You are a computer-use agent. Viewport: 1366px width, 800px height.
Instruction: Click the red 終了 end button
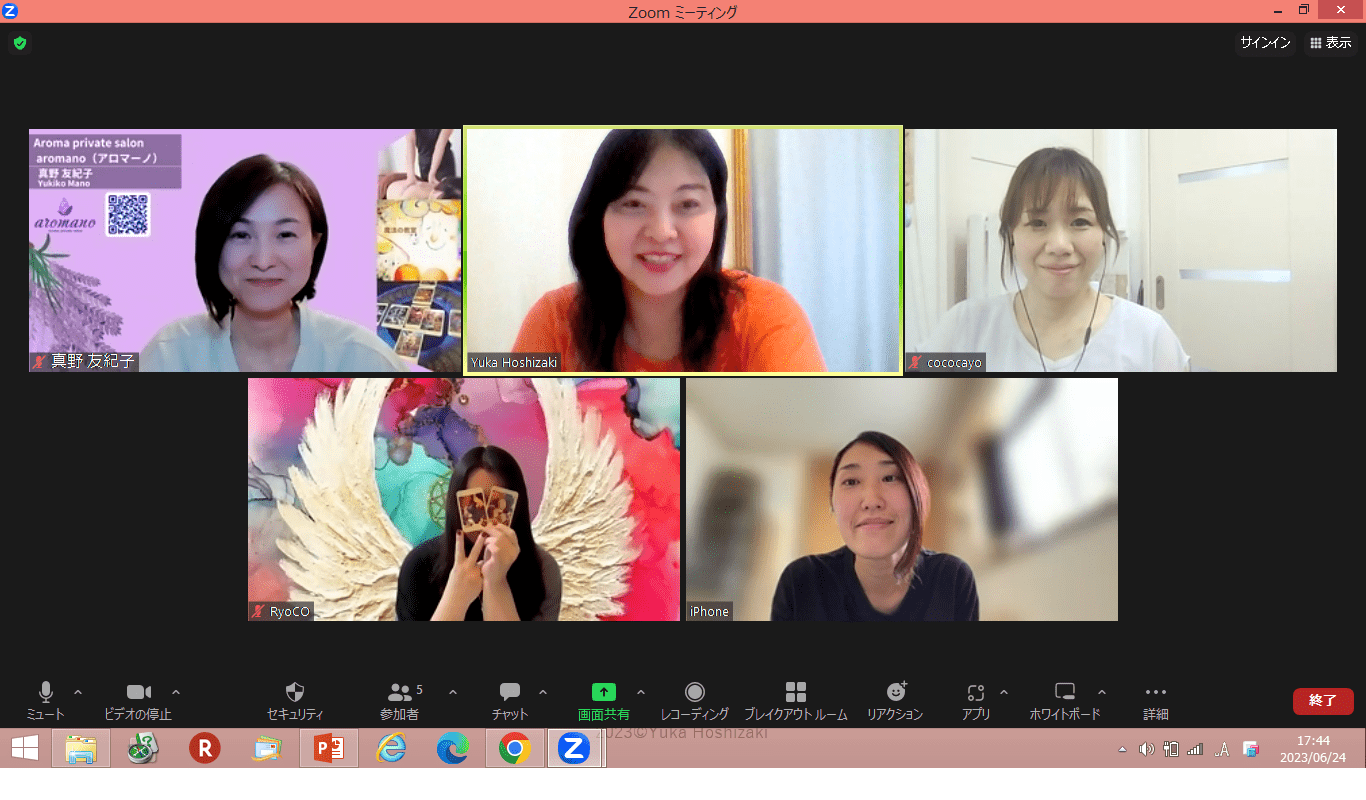click(1323, 701)
